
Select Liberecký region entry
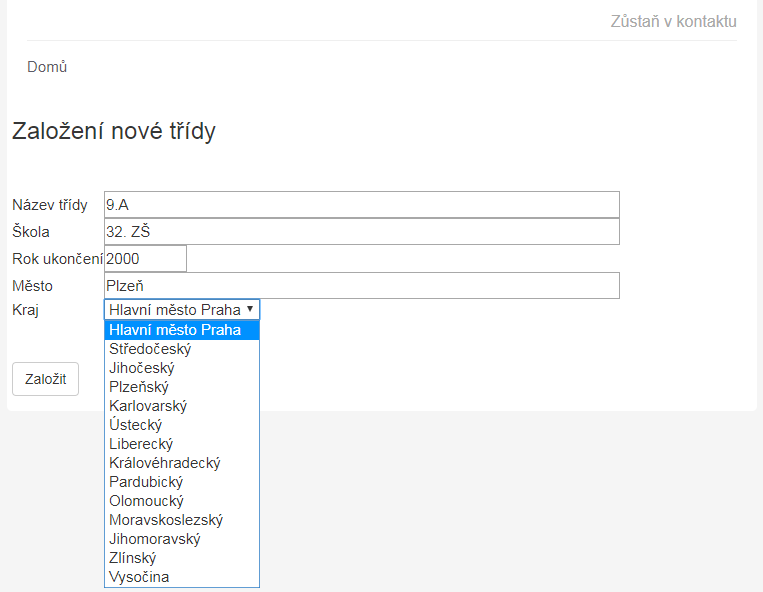tap(141, 444)
